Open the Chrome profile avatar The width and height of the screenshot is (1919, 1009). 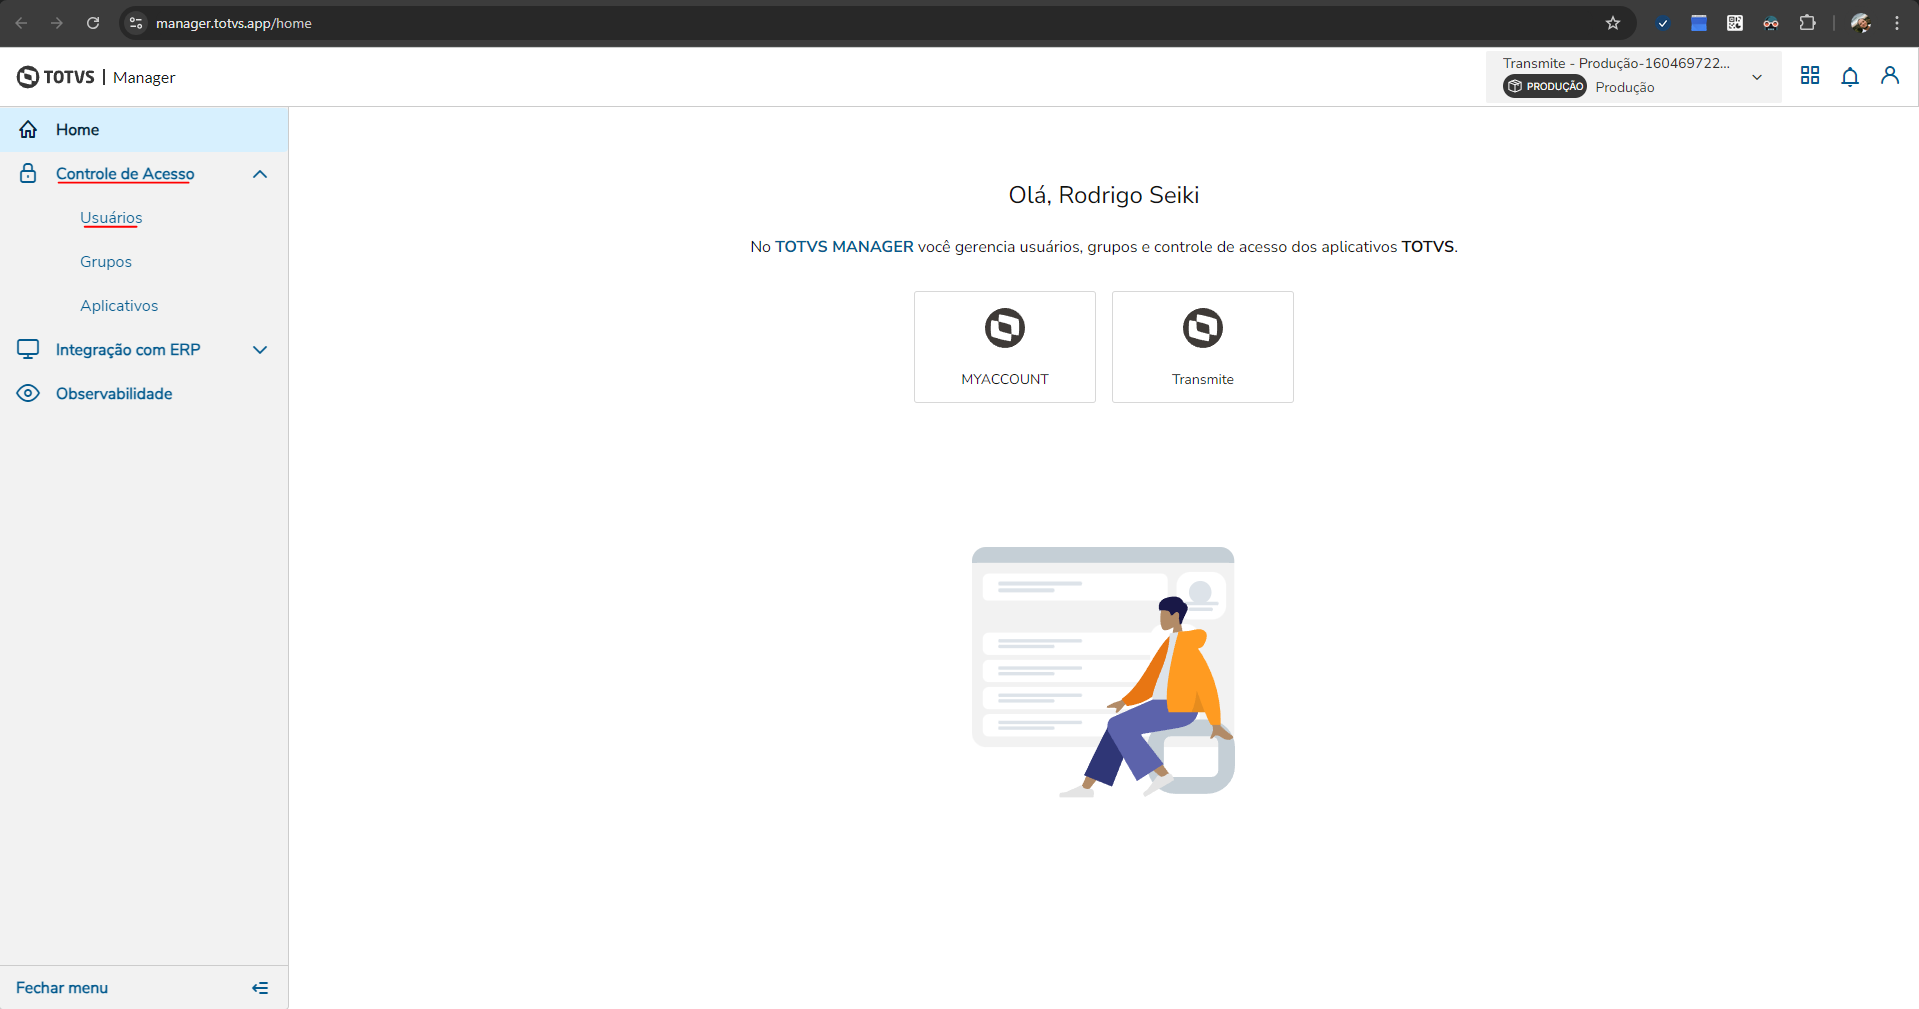[1861, 23]
